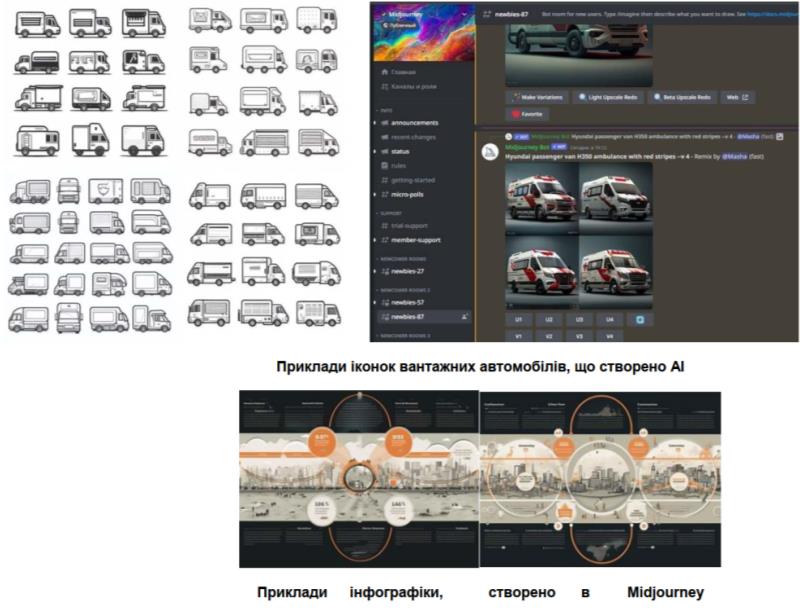Collapse the NEWCOMER ROOMS 2 category
The width and height of the screenshot is (801, 616).
click(x=405, y=290)
